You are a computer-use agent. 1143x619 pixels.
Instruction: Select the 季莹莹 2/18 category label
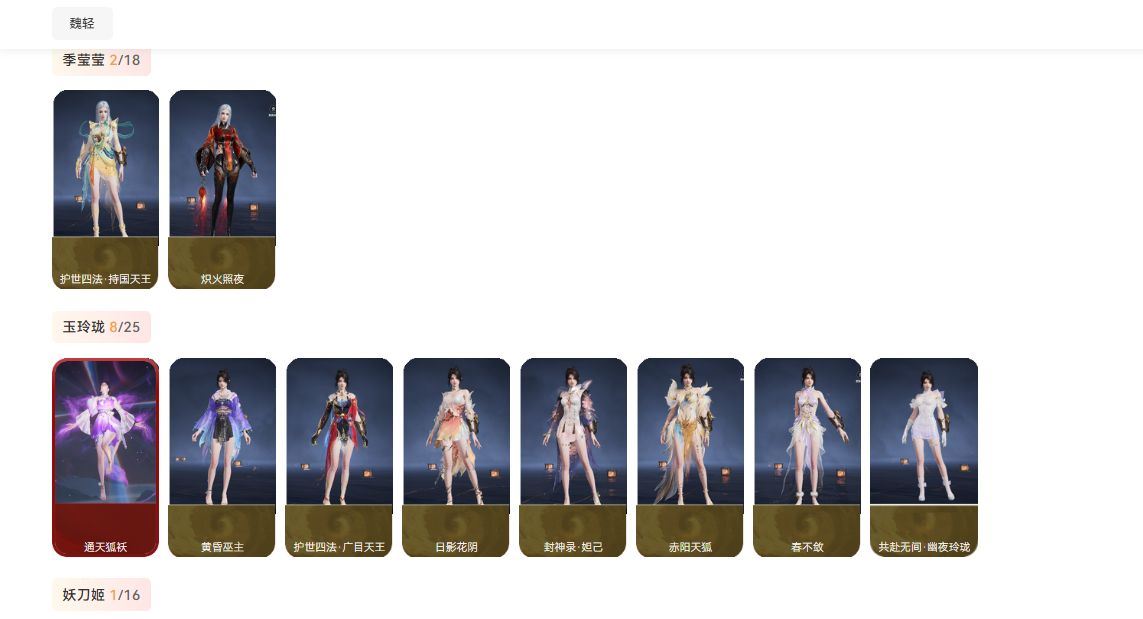point(101,61)
